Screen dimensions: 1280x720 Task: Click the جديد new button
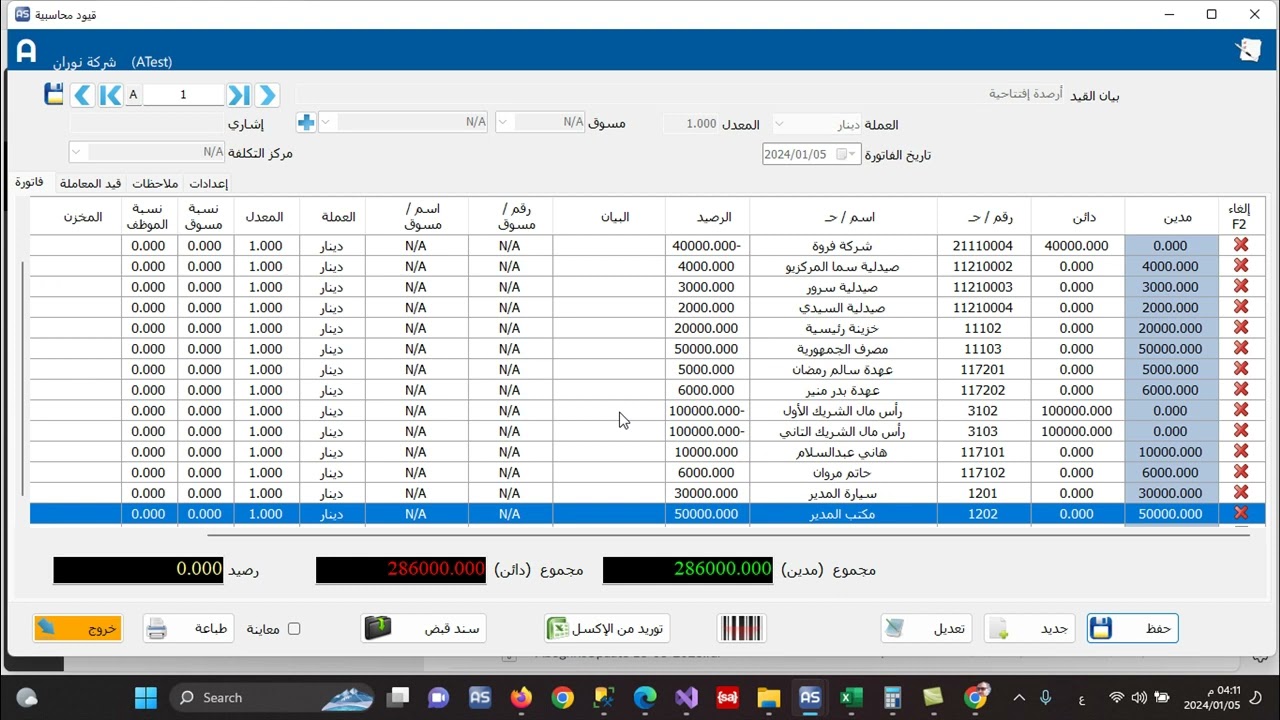1030,628
